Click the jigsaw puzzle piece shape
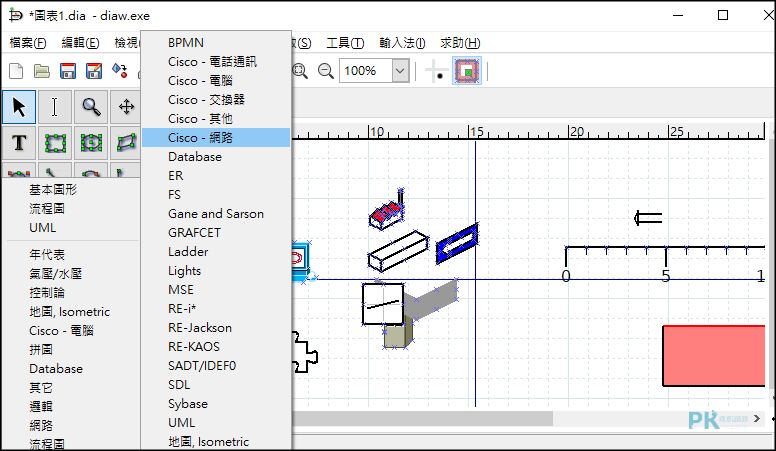The height and width of the screenshot is (451, 776). [304, 352]
